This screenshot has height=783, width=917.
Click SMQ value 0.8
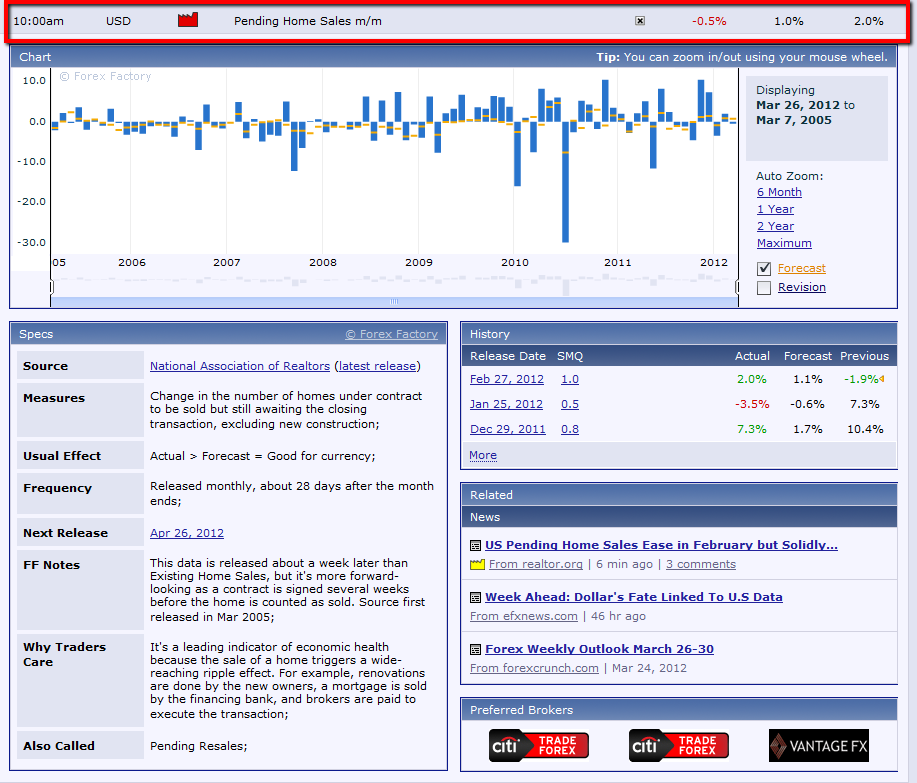click(x=570, y=429)
